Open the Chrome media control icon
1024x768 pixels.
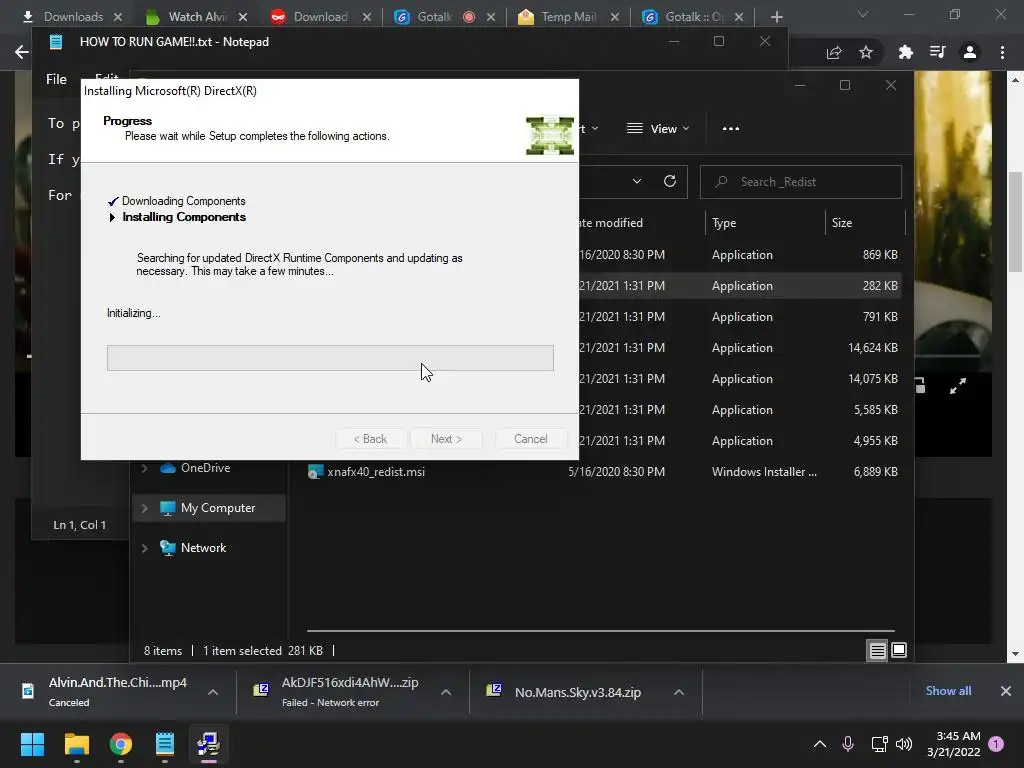[x=937, y=52]
